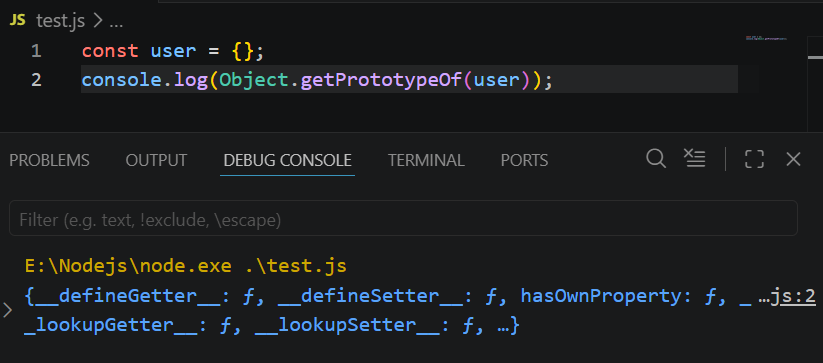
Task: Maximize the panel size
Action: point(754,159)
